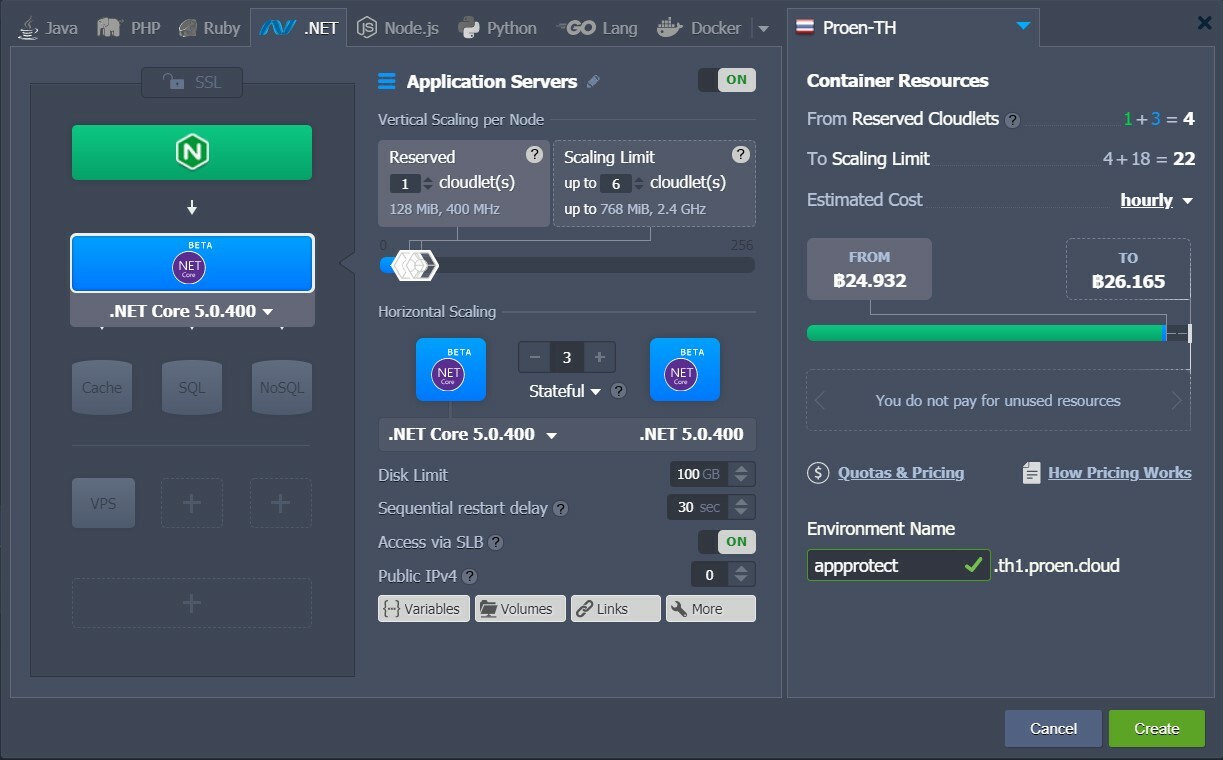Viewport: 1223px width, 760px height.
Task: Open the Proen-TH region dropdown
Action: (x=913, y=27)
